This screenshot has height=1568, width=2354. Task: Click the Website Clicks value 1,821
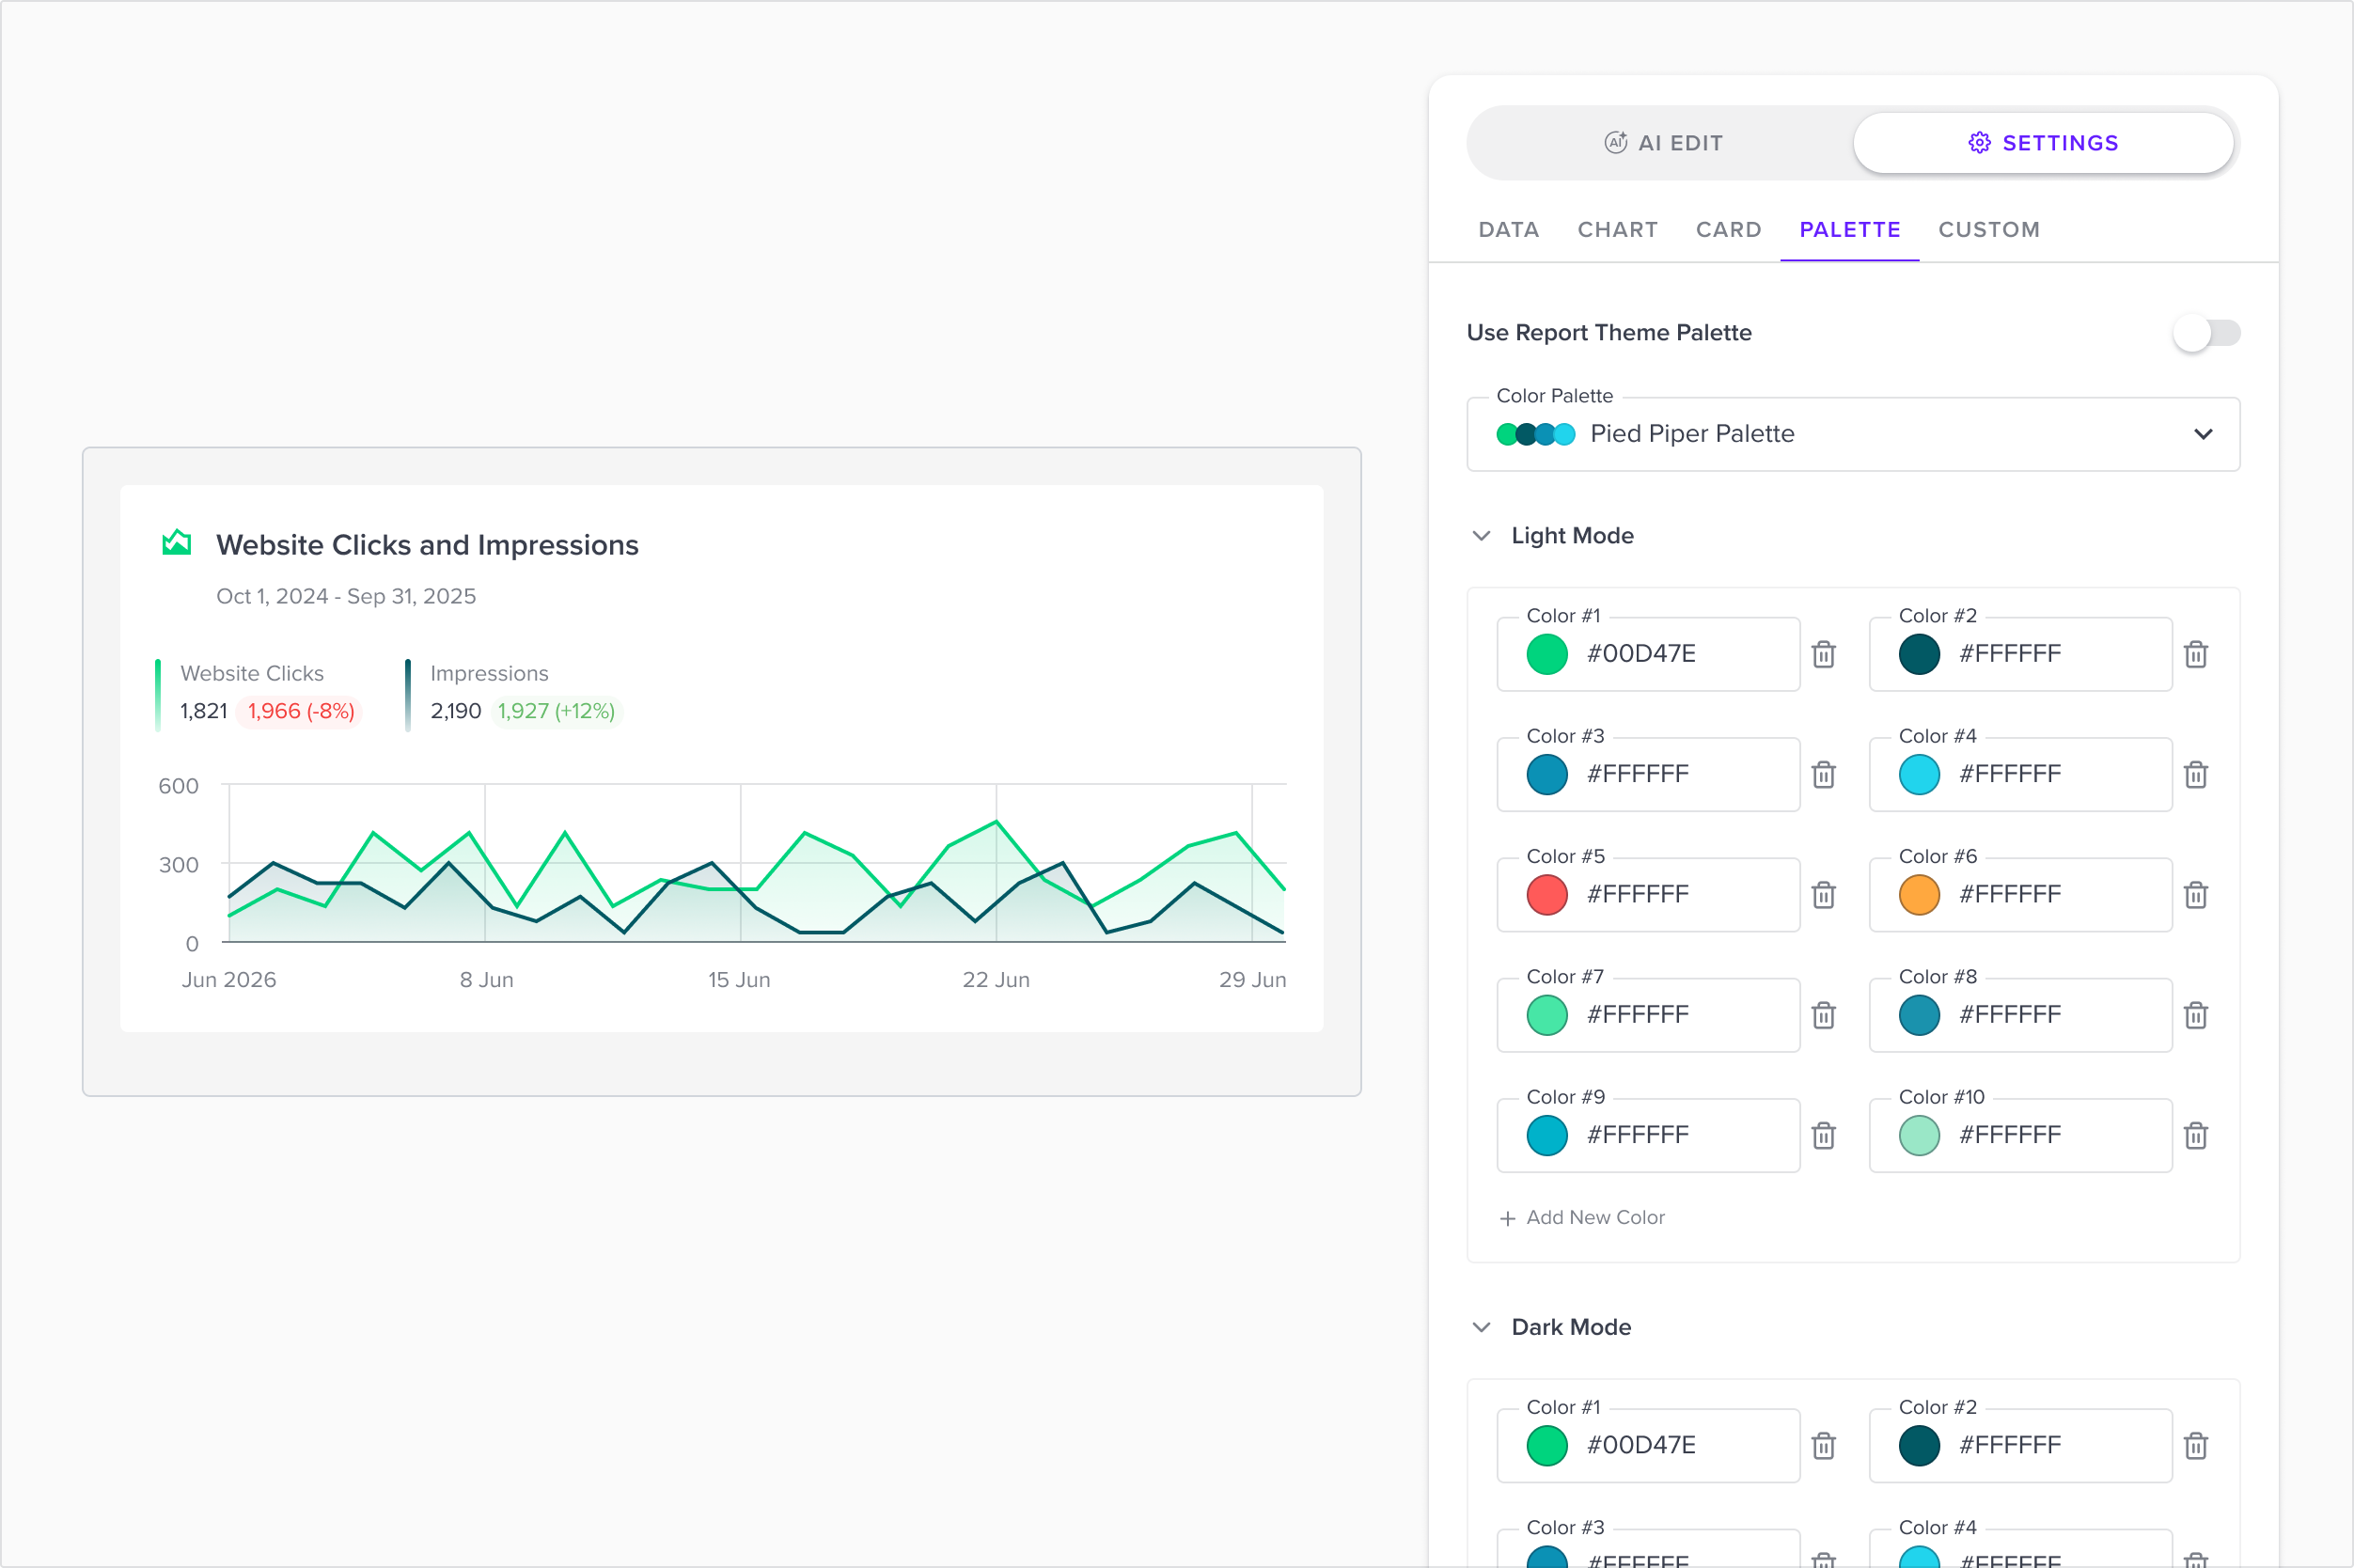pyautogui.click(x=204, y=711)
